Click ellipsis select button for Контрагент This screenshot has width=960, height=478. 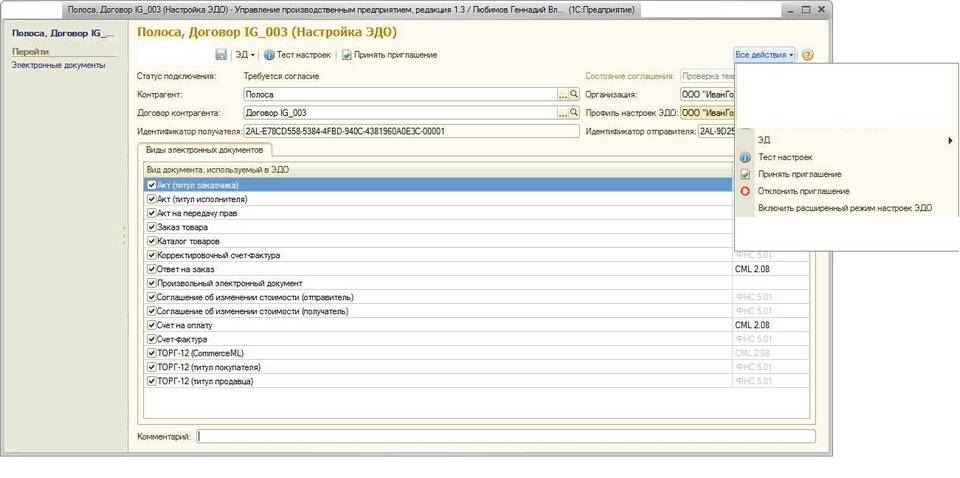pyautogui.click(x=563, y=95)
